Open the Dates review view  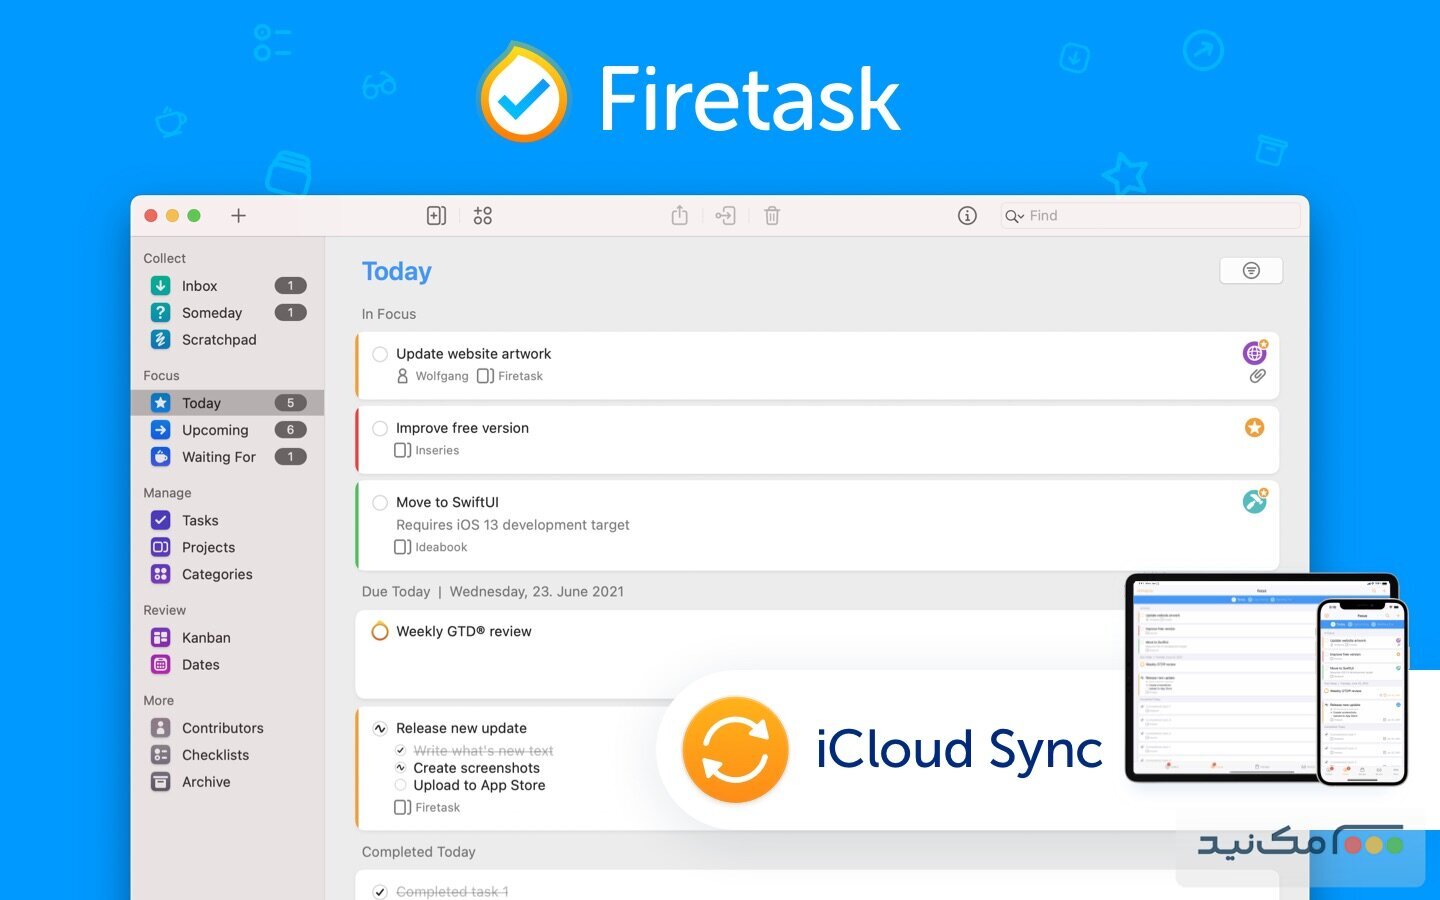pyautogui.click(x=201, y=664)
